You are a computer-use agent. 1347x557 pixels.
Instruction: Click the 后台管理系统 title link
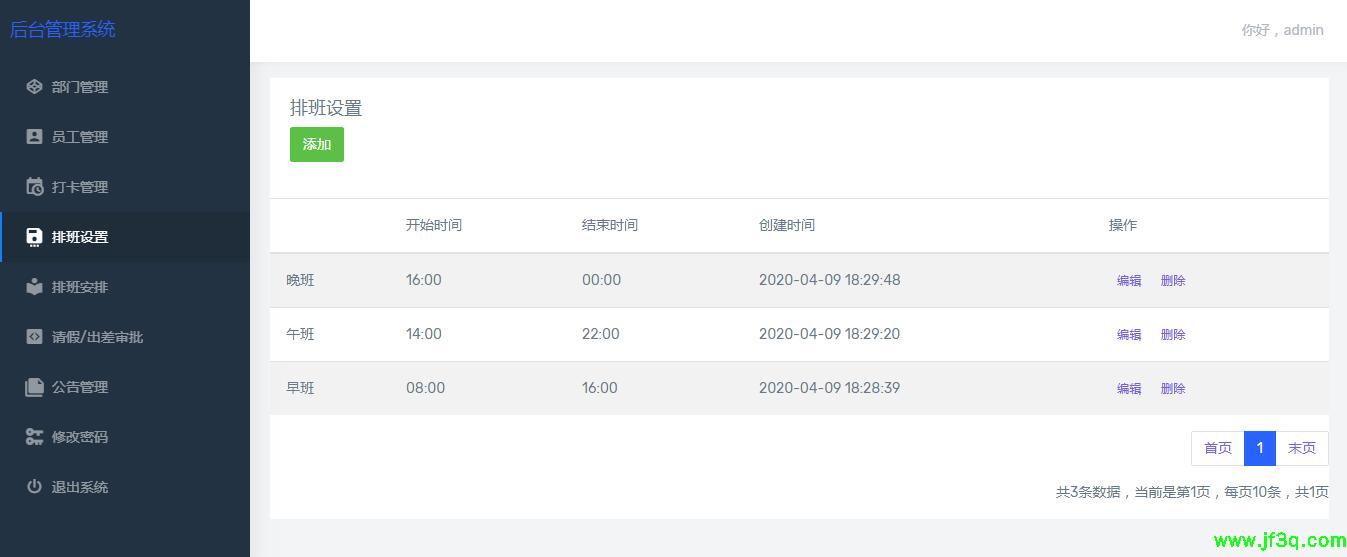pyautogui.click(x=63, y=30)
